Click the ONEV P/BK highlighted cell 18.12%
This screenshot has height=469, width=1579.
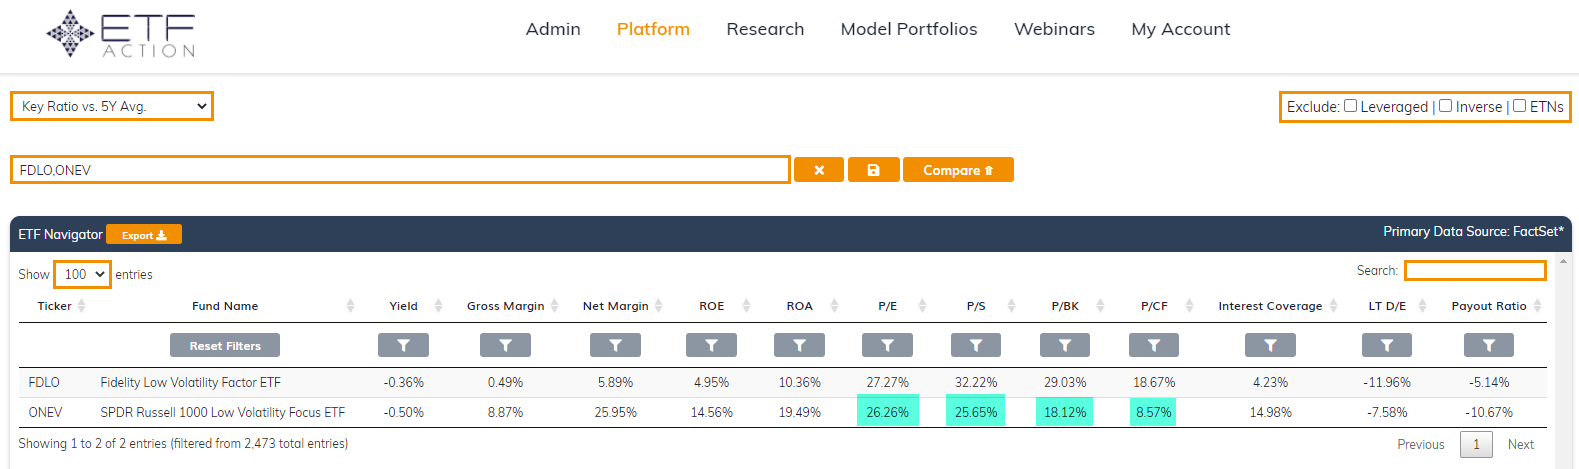(1065, 412)
